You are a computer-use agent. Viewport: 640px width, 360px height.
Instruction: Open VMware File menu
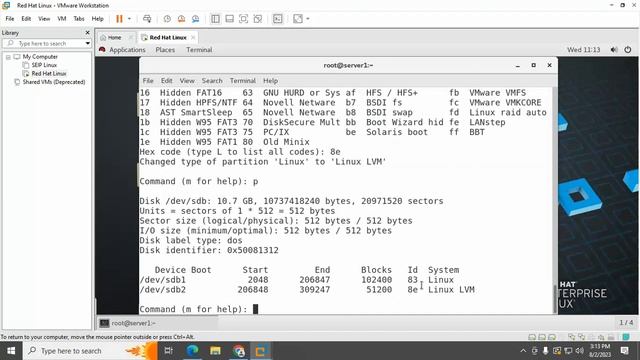10,19
